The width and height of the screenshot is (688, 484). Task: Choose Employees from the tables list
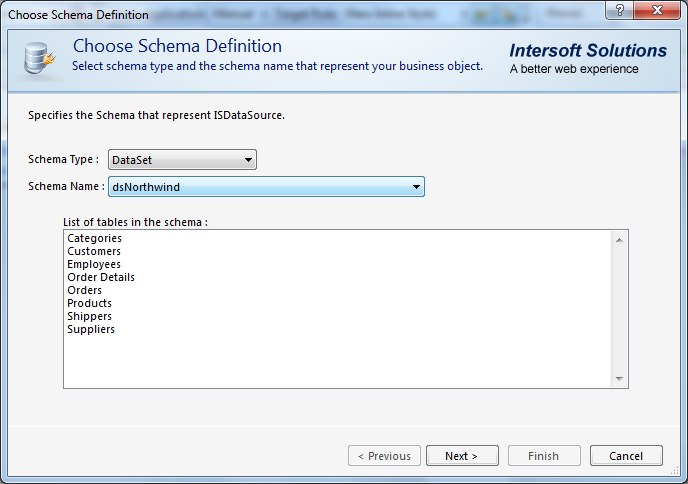pyautogui.click(x=93, y=264)
